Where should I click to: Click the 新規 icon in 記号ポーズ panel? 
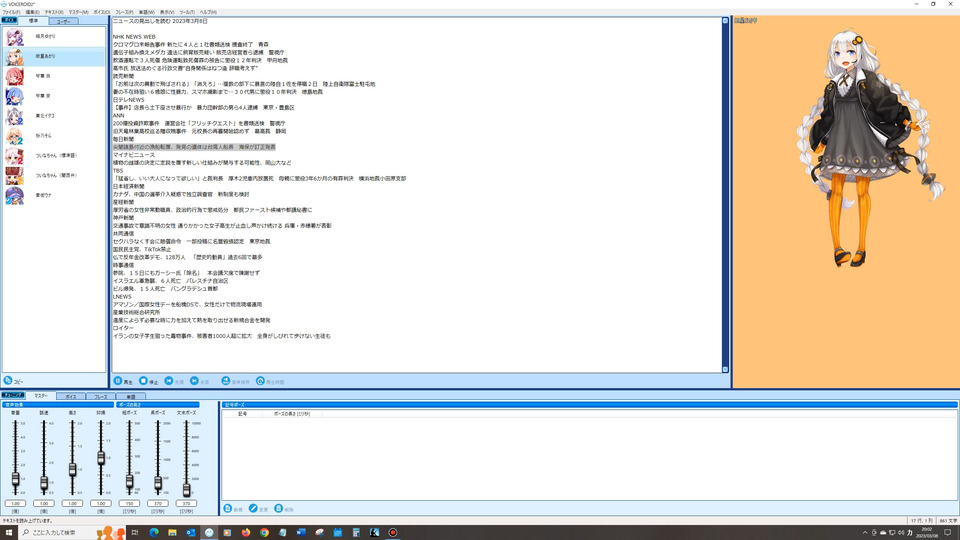(228, 508)
